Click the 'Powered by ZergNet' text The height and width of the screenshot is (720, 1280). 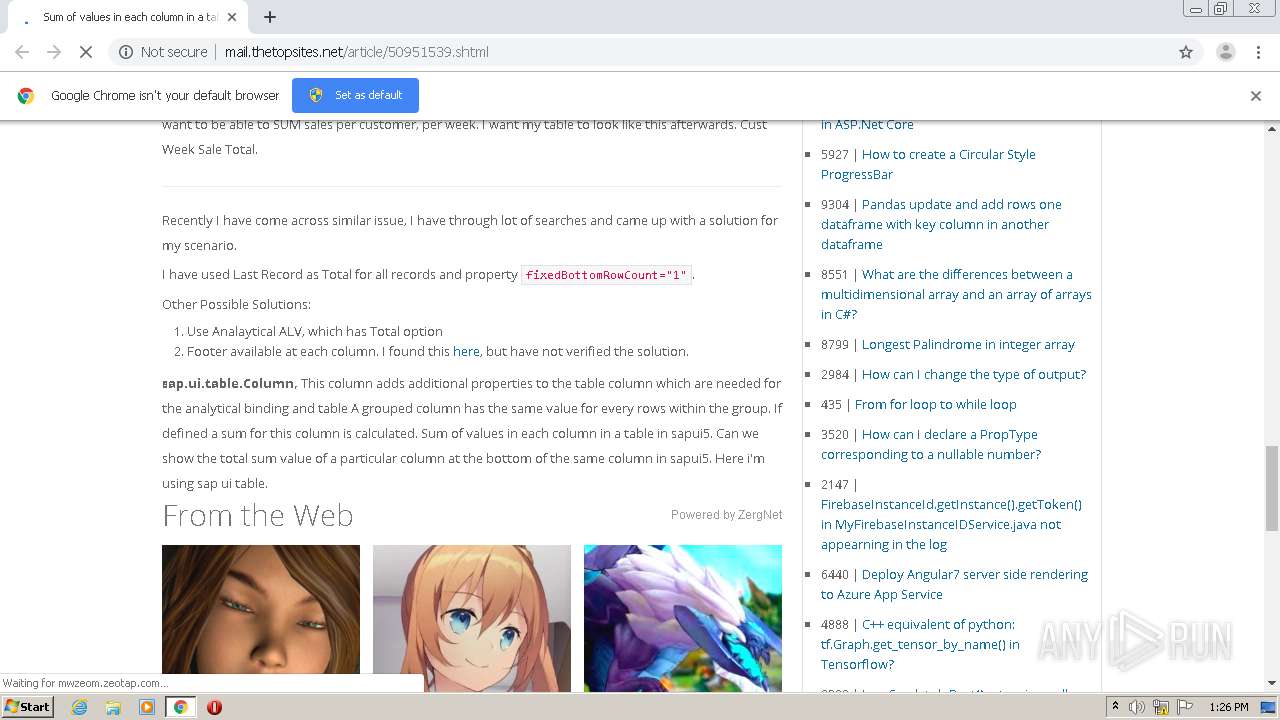726,515
